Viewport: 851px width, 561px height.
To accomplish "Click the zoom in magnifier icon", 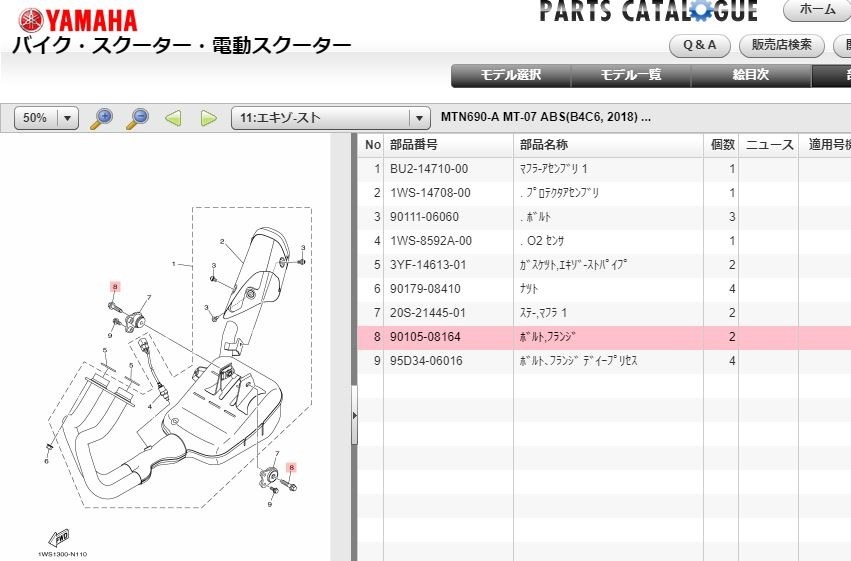I will pyautogui.click(x=101, y=118).
